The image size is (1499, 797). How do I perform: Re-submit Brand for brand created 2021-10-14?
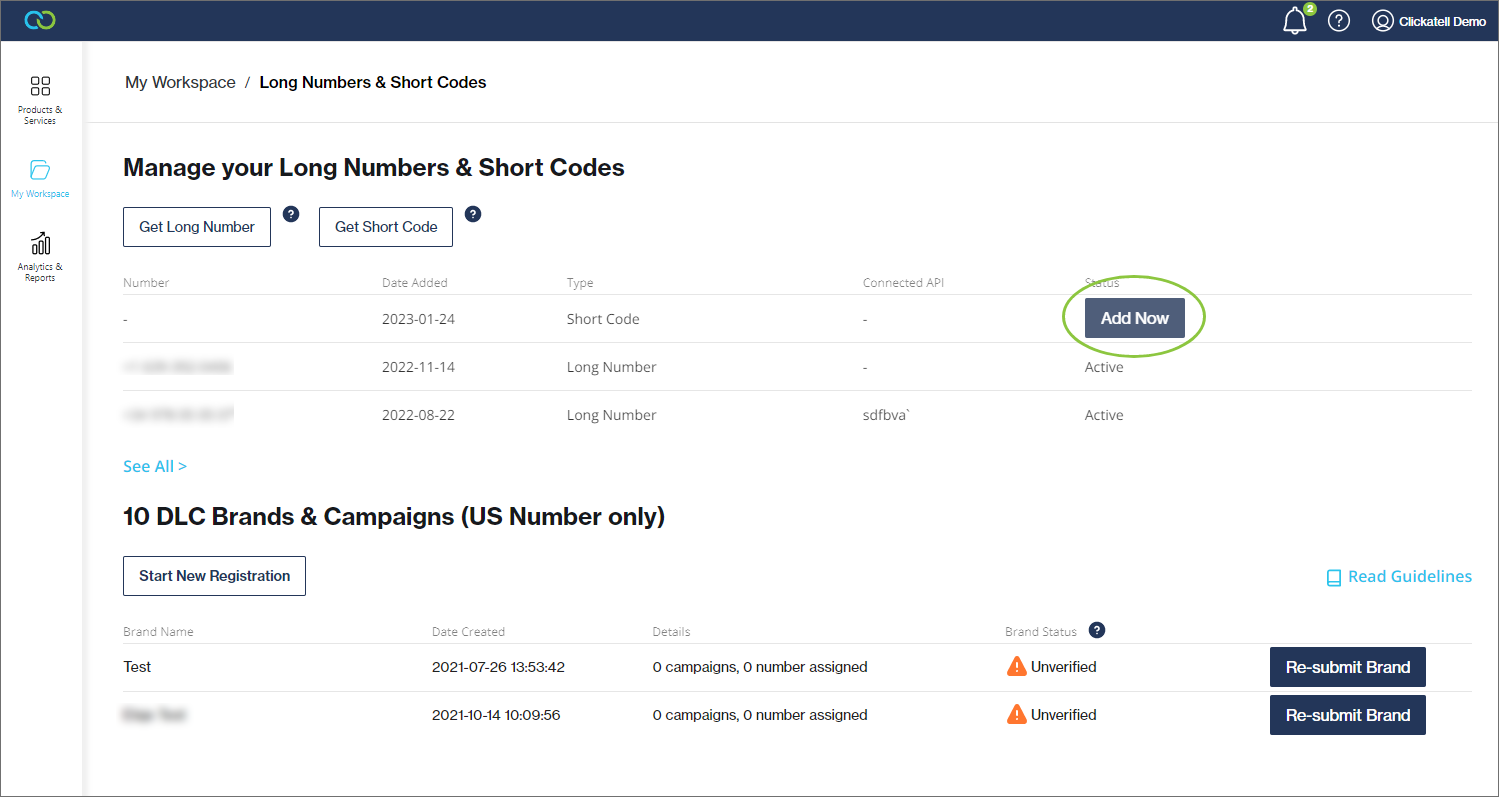(x=1347, y=715)
